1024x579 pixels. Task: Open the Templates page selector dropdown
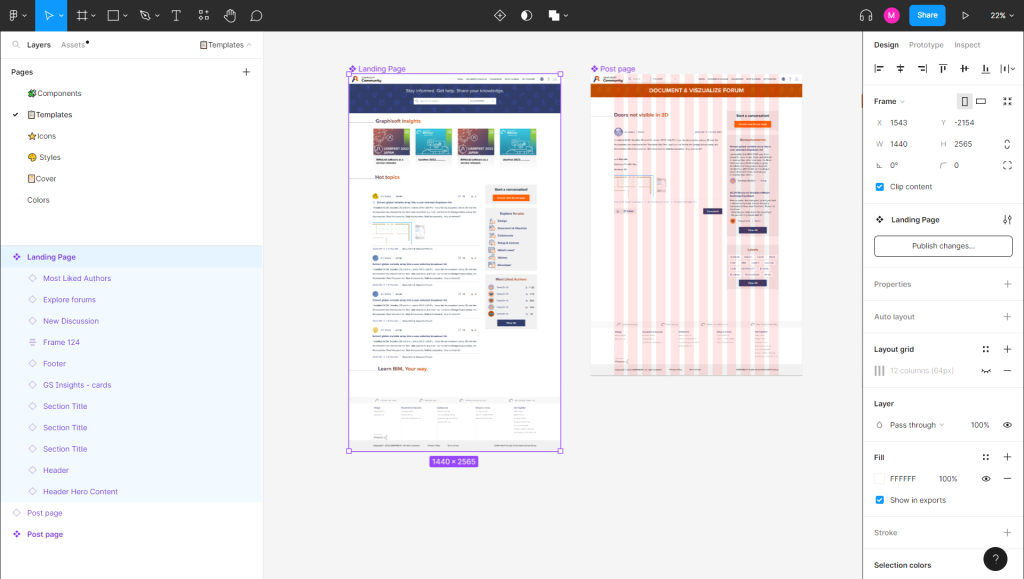coord(226,45)
